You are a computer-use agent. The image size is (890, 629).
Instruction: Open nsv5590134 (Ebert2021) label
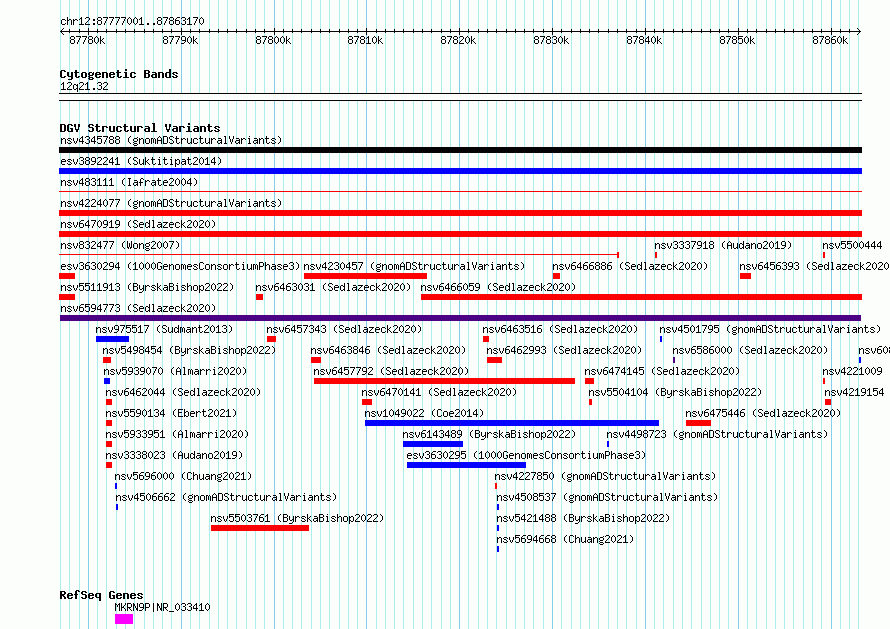(x=171, y=413)
